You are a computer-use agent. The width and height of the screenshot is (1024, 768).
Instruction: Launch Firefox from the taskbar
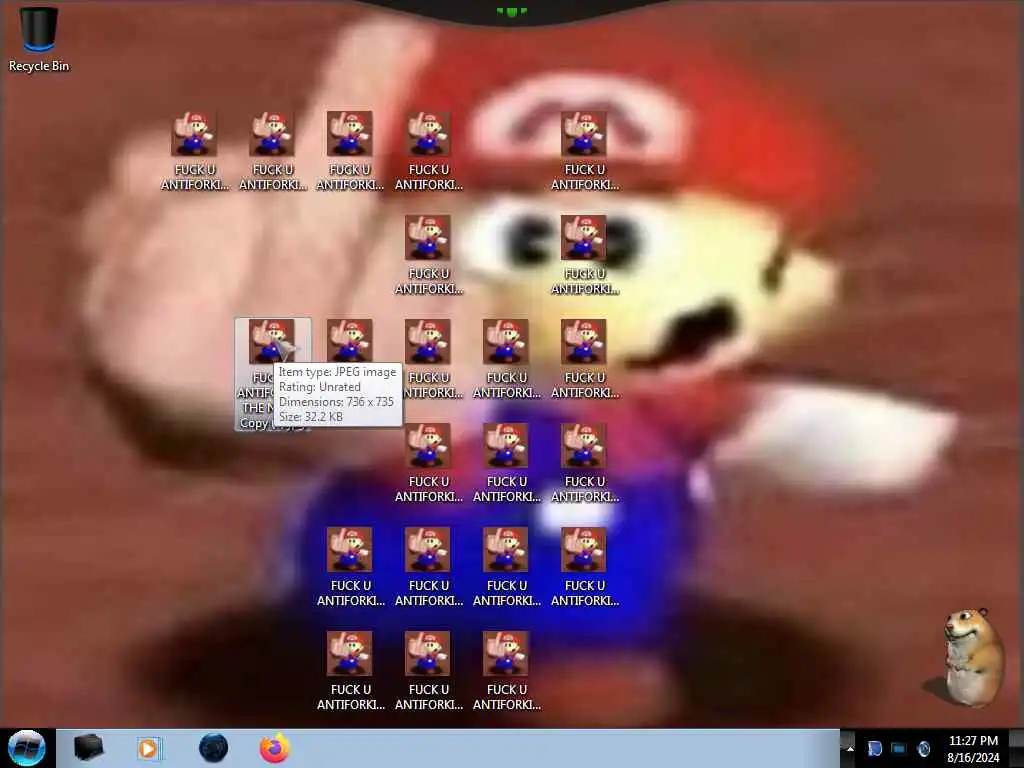(275, 748)
